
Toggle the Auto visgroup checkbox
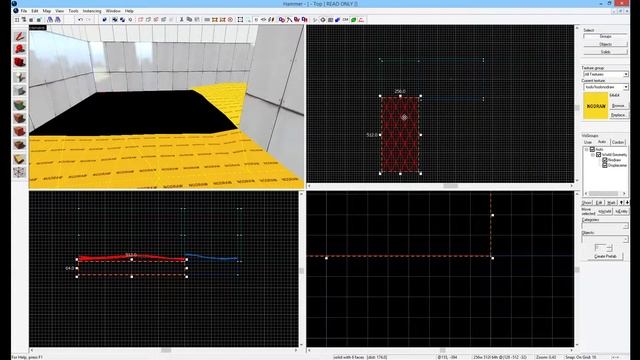592,149
